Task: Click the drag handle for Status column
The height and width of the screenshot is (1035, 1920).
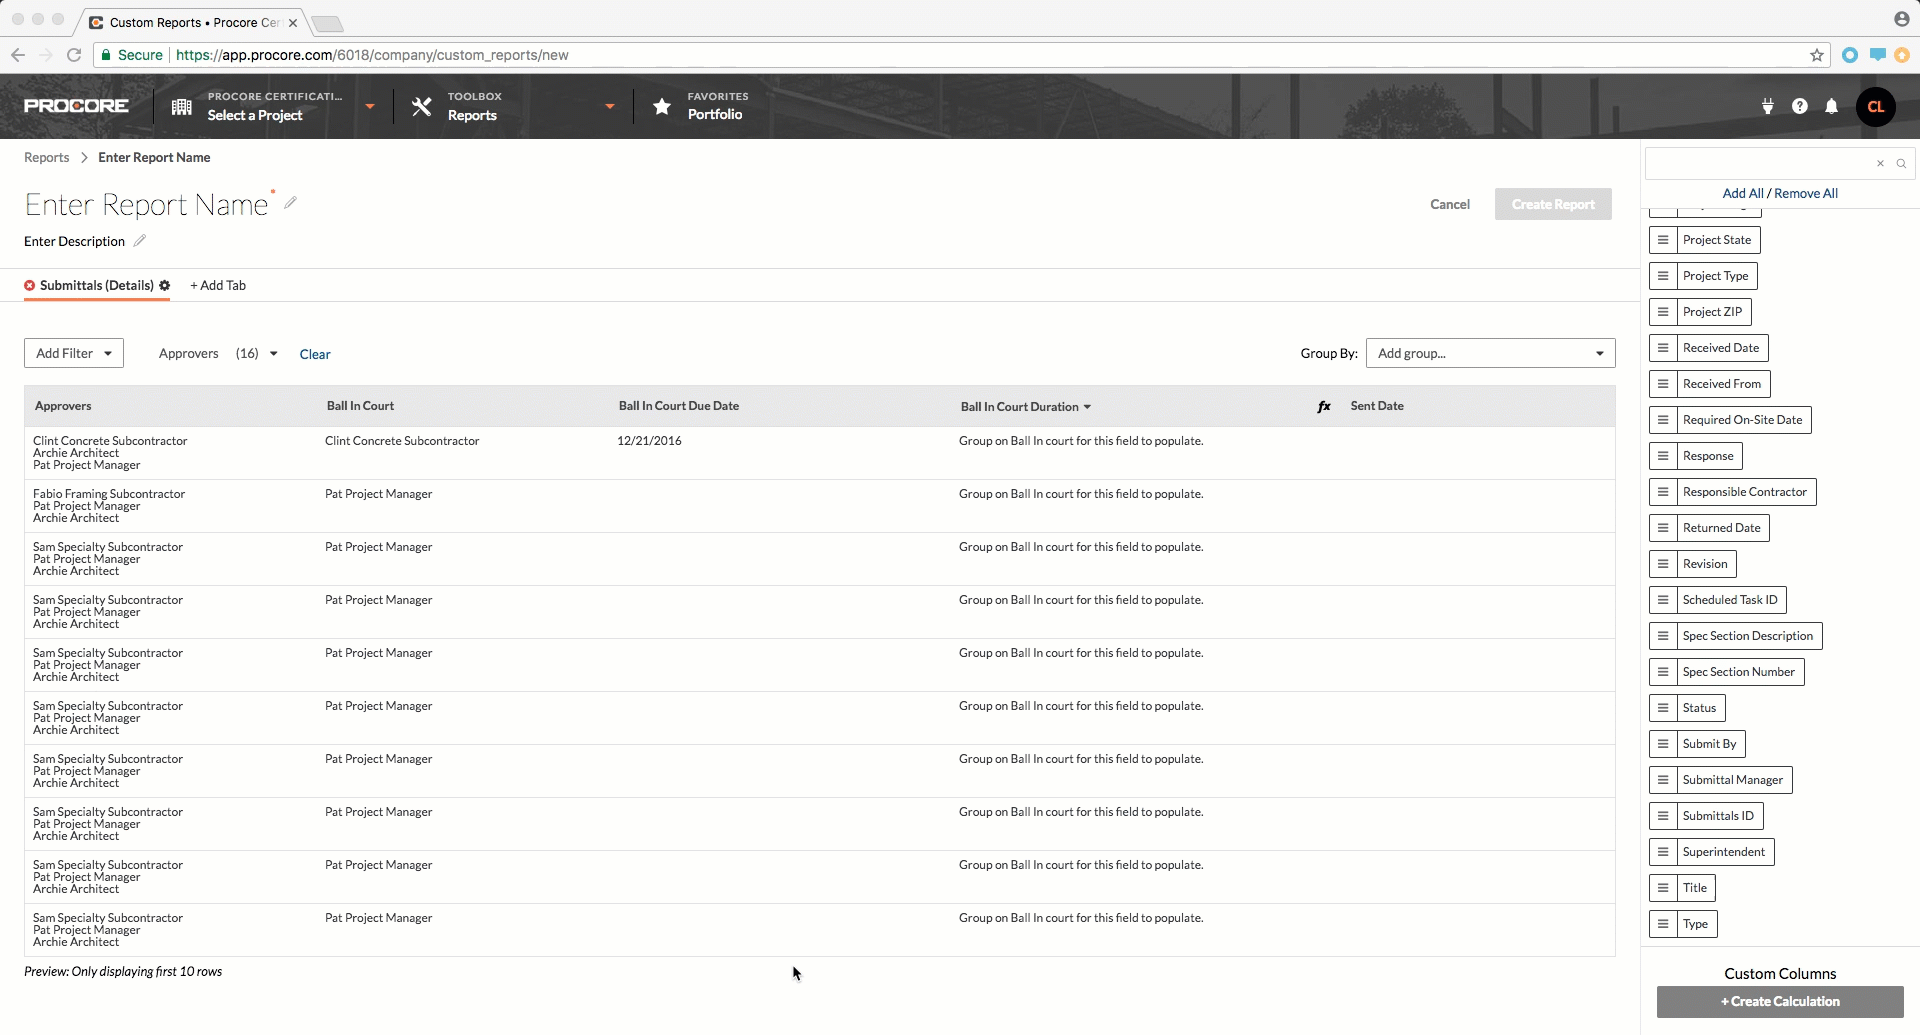Action: tap(1662, 708)
